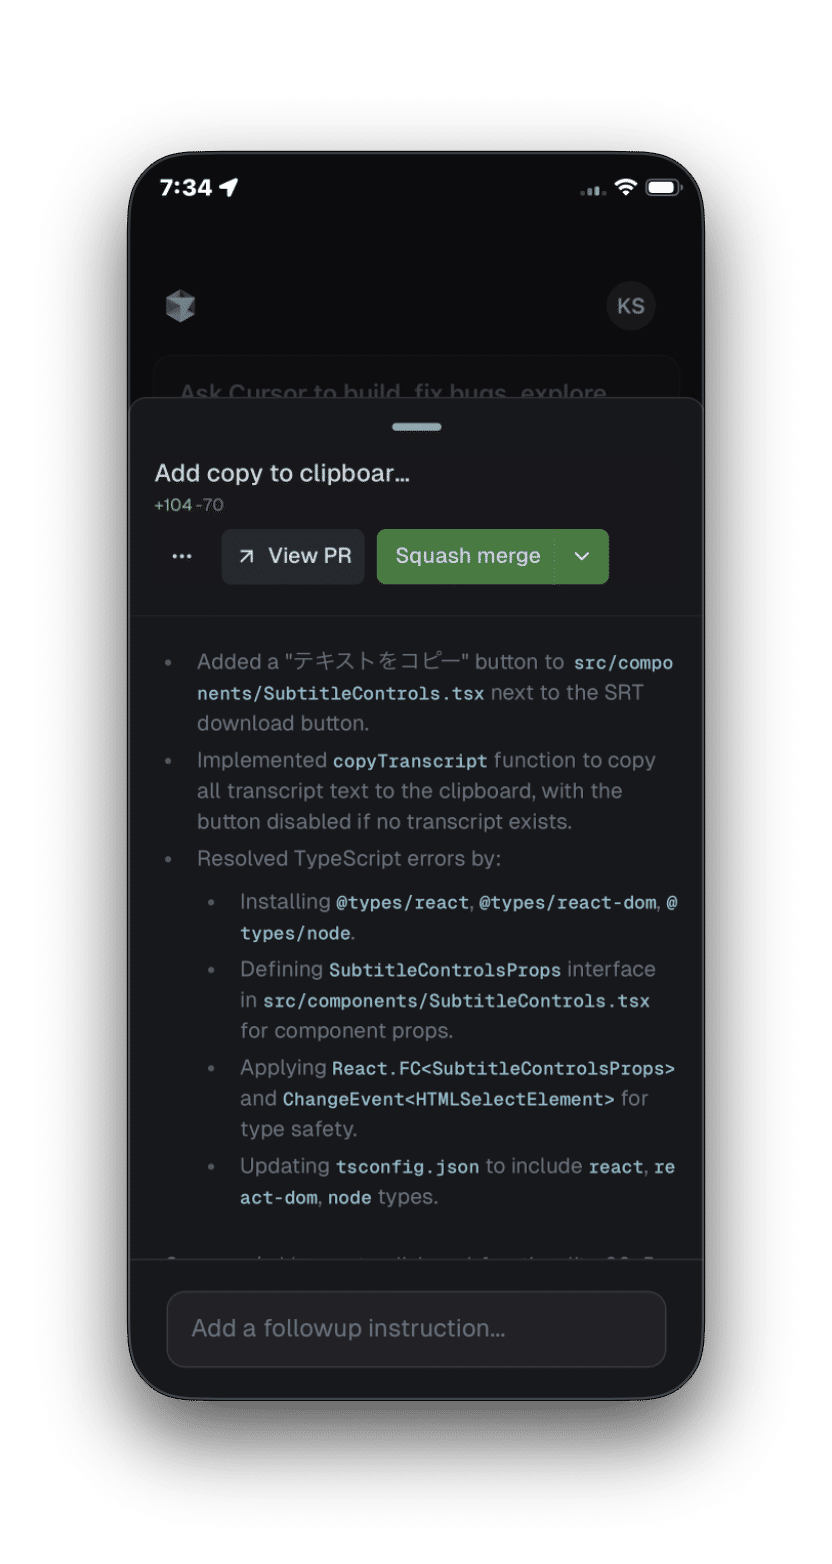This screenshot has height=1564, width=832.
Task: Tap the +104 -70 diff stats
Action: tap(188, 505)
